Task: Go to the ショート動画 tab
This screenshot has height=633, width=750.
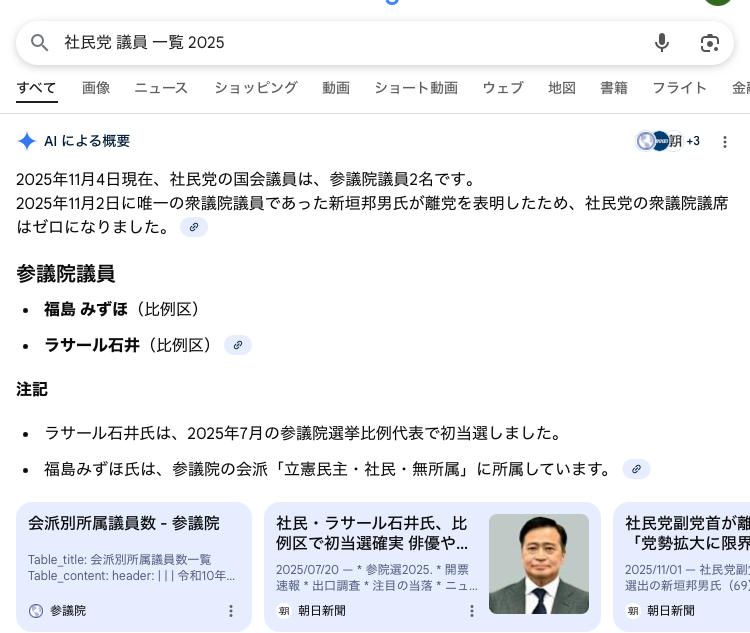Action: click(x=416, y=88)
